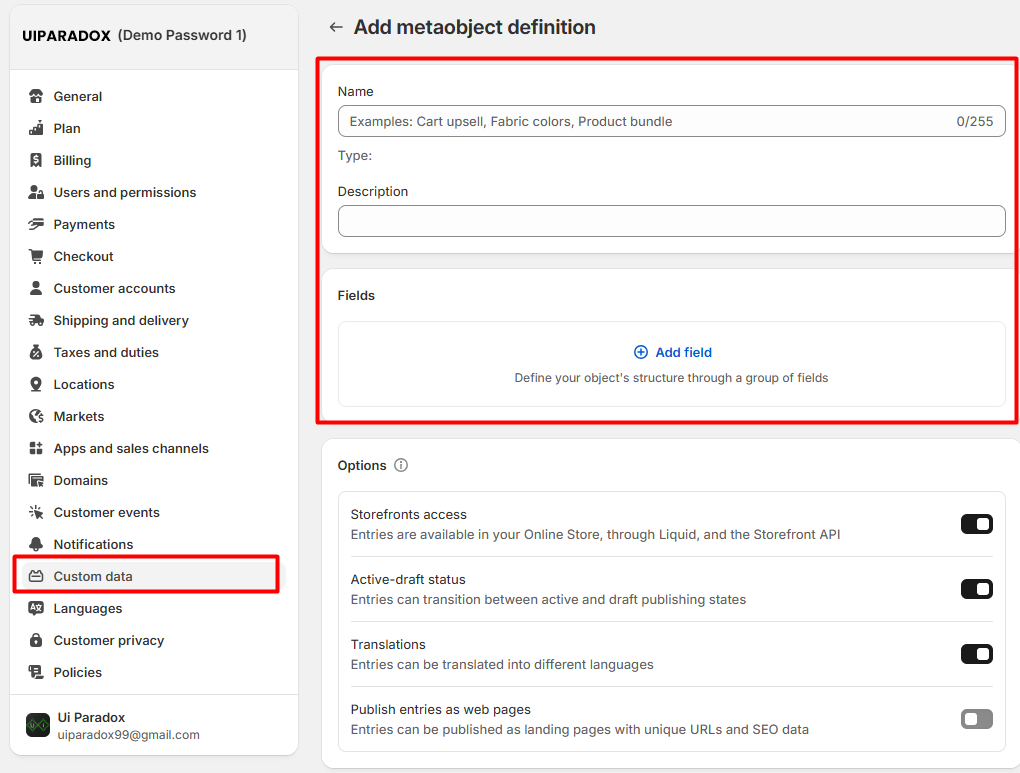
Task: Click the Billing icon in sidebar
Action: [36, 161]
